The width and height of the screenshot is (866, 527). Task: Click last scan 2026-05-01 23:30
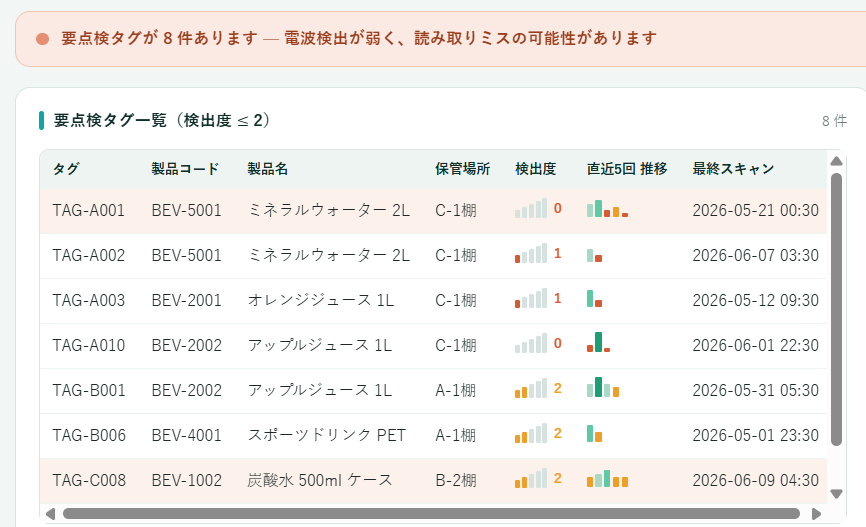pos(755,435)
